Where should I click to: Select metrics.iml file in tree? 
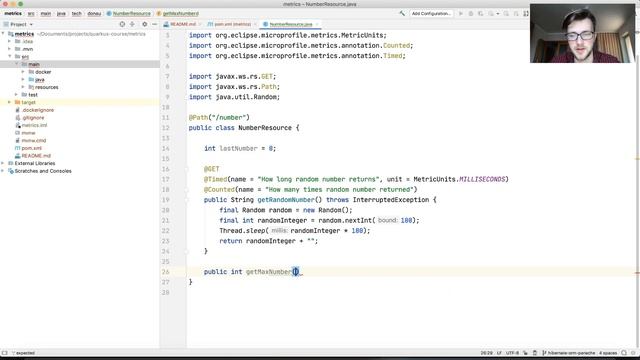[34, 125]
